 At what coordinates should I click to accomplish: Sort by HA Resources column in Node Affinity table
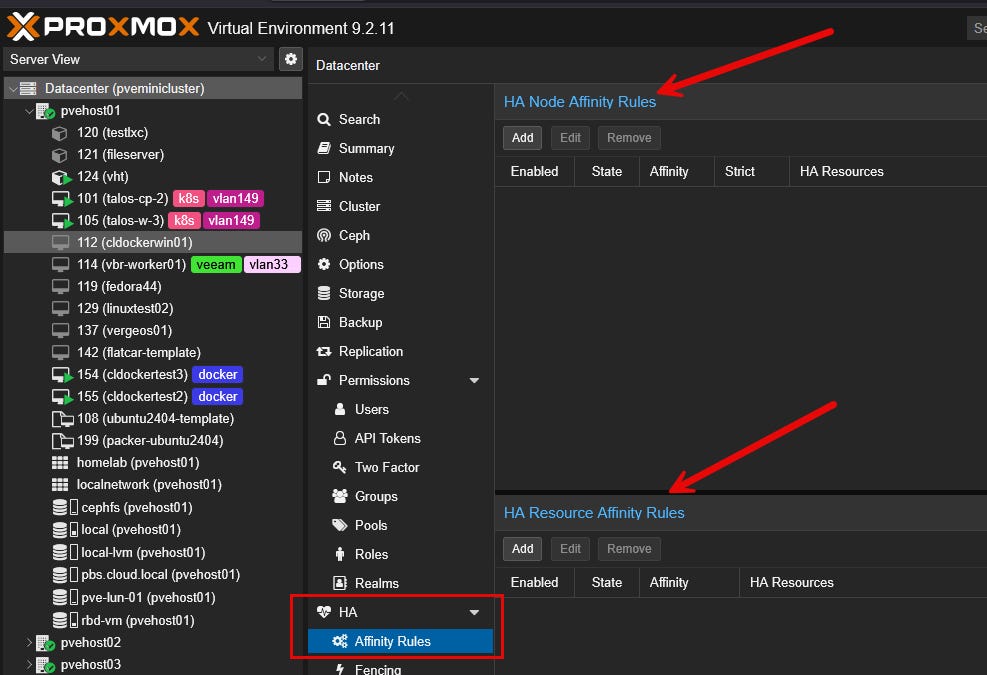pos(888,171)
